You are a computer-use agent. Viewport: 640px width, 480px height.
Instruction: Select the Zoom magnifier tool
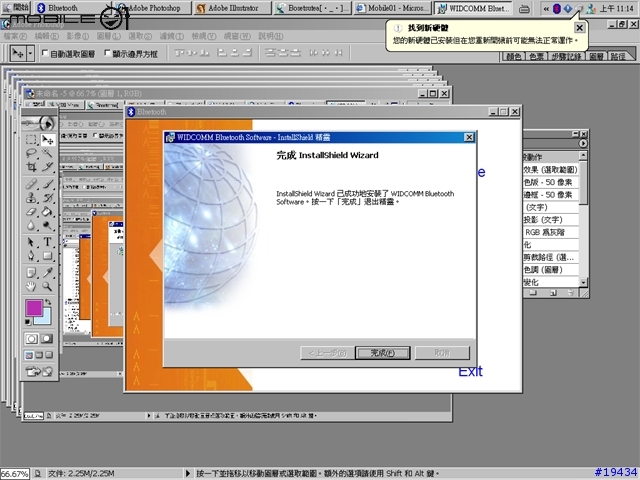[x=48, y=287]
